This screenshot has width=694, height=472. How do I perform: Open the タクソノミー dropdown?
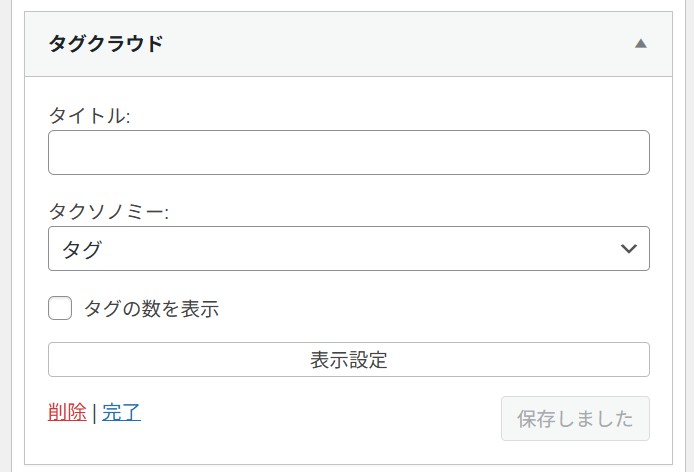click(x=348, y=249)
